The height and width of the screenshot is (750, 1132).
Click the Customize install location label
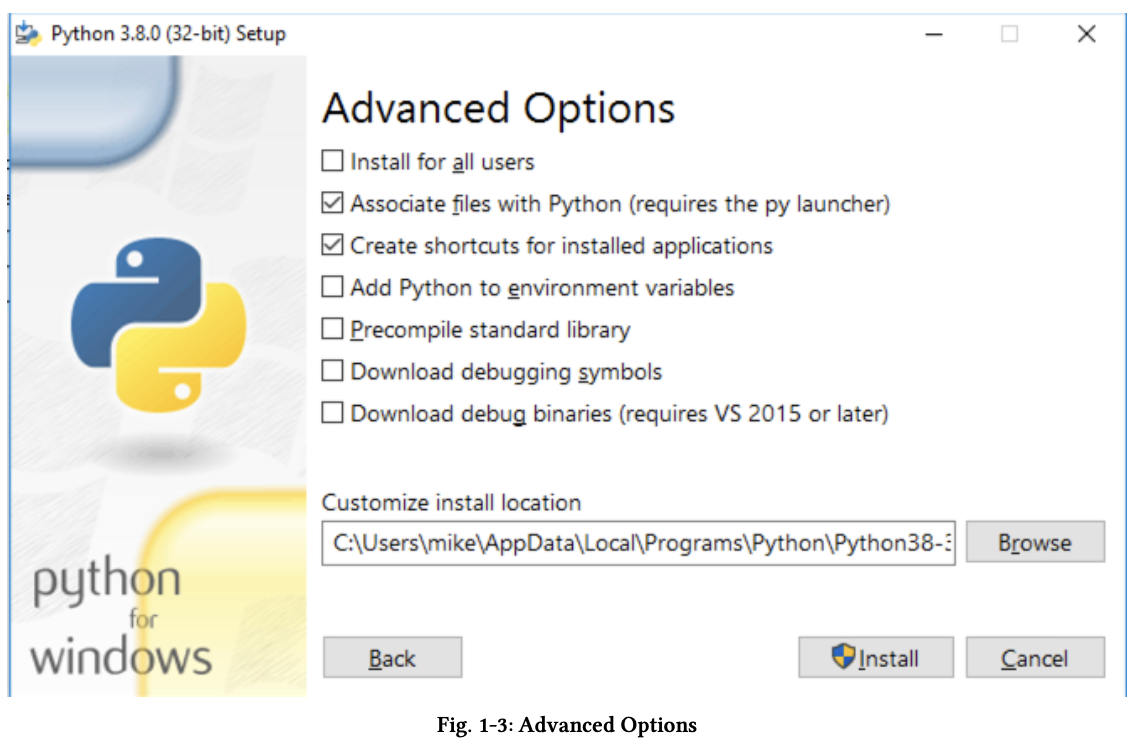[451, 502]
